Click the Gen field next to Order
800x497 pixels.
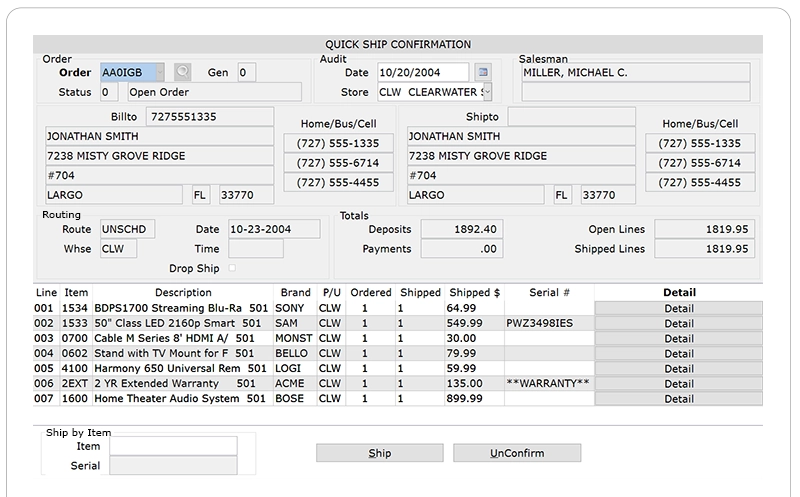(x=246, y=72)
